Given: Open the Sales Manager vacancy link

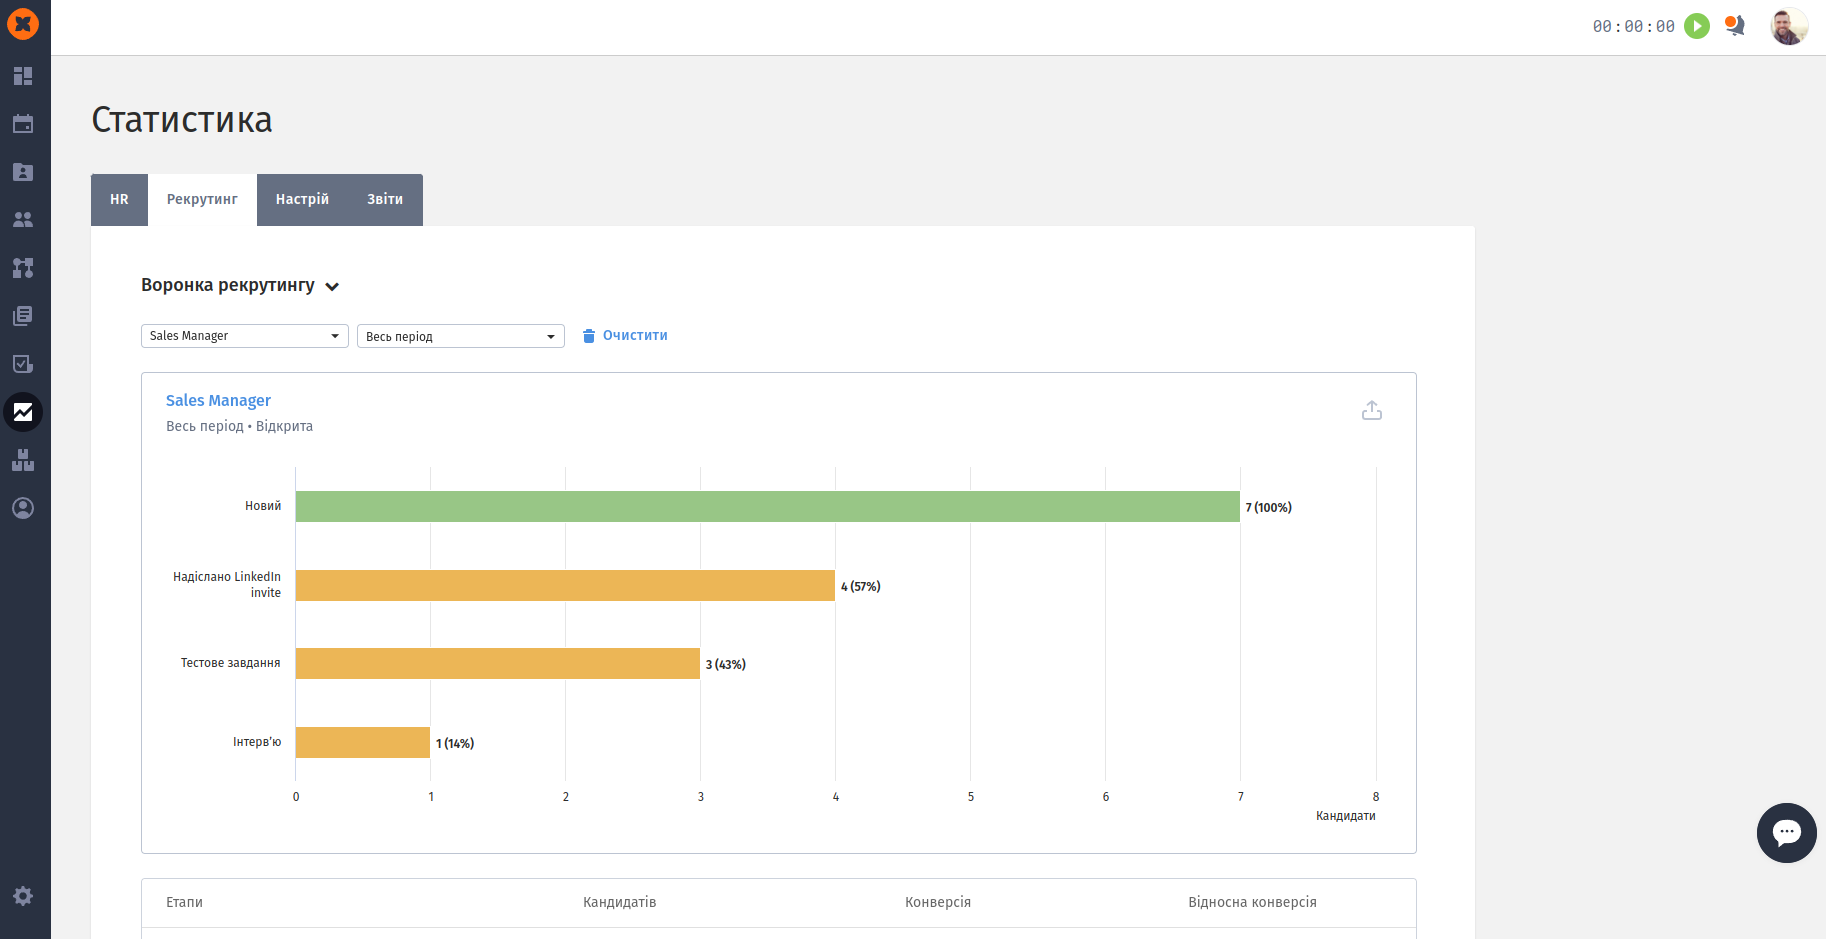Looking at the screenshot, I should [x=218, y=401].
